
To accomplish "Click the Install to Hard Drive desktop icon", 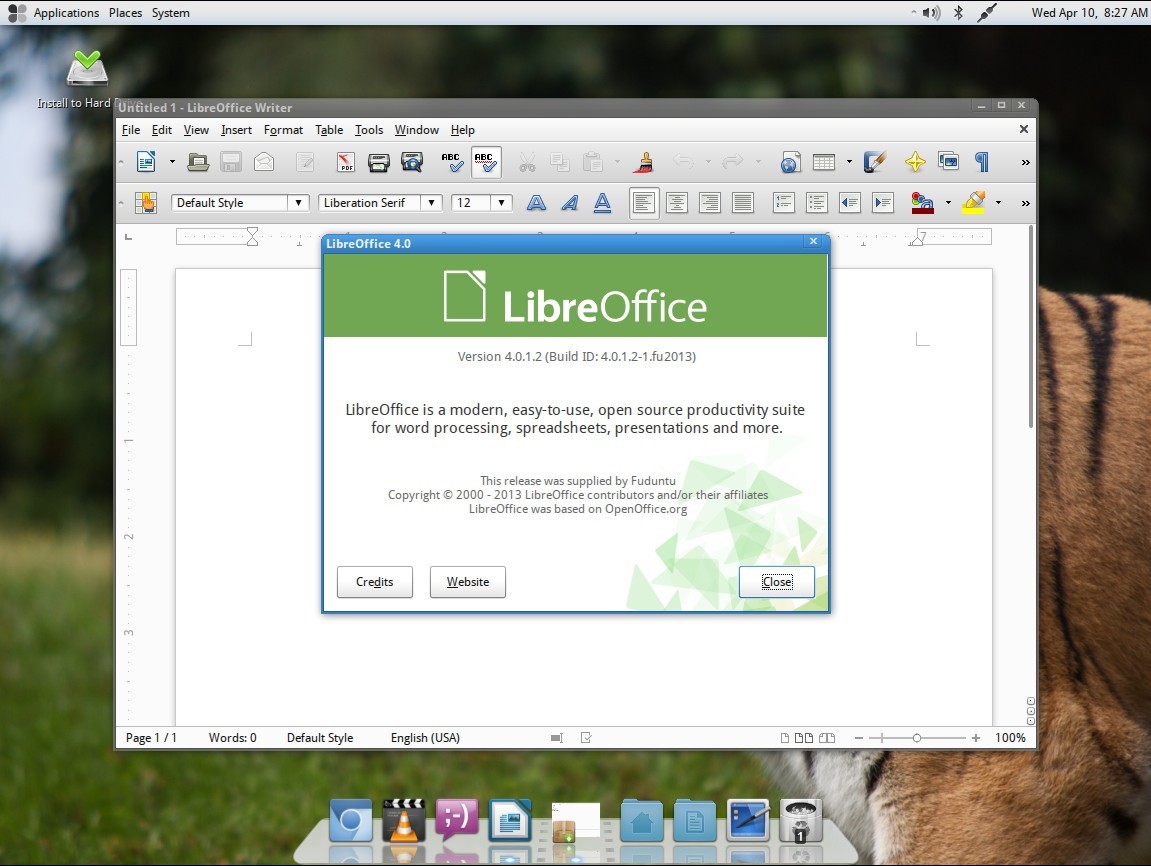I will 87,79.
